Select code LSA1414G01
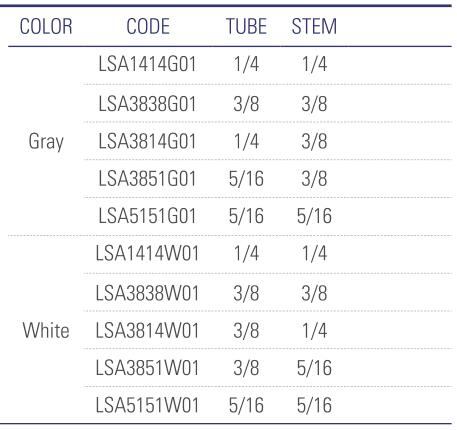Viewport: 457px width, 430px height. click(x=147, y=64)
